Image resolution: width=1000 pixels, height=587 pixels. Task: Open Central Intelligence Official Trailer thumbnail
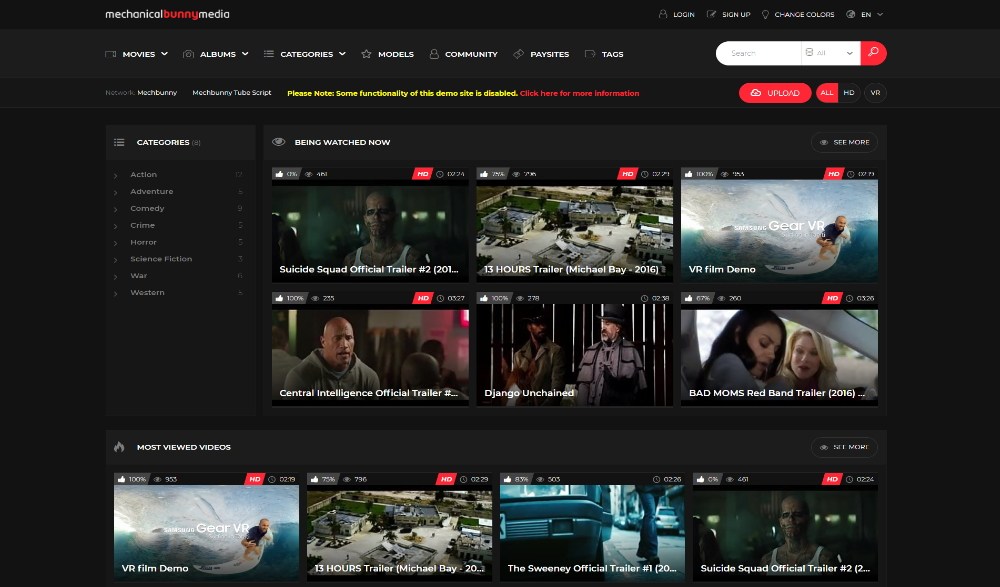pyautogui.click(x=370, y=355)
